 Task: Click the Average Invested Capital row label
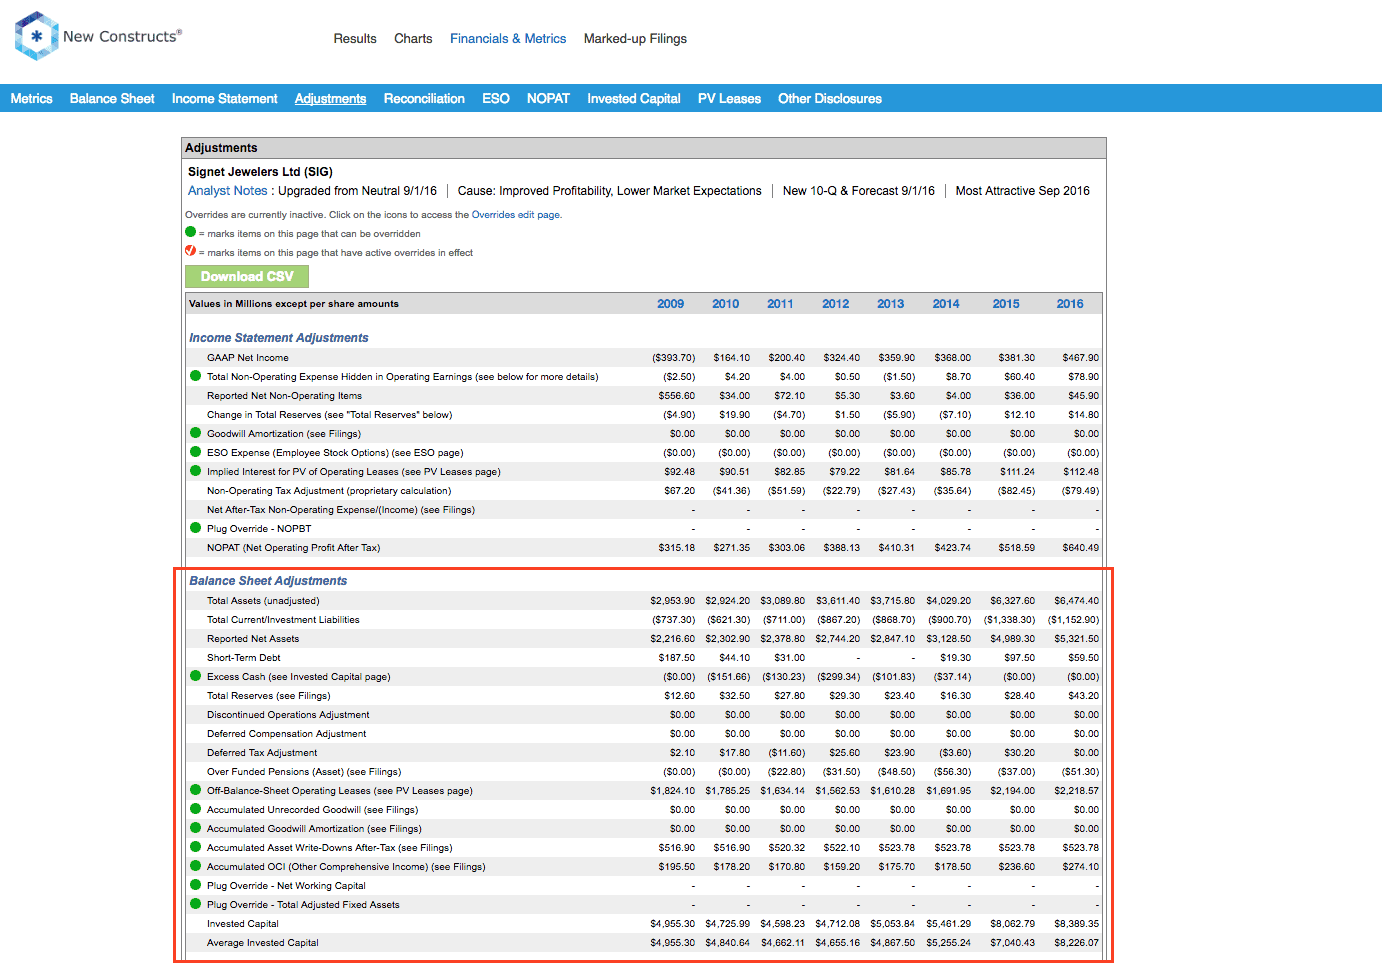tap(262, 943)
